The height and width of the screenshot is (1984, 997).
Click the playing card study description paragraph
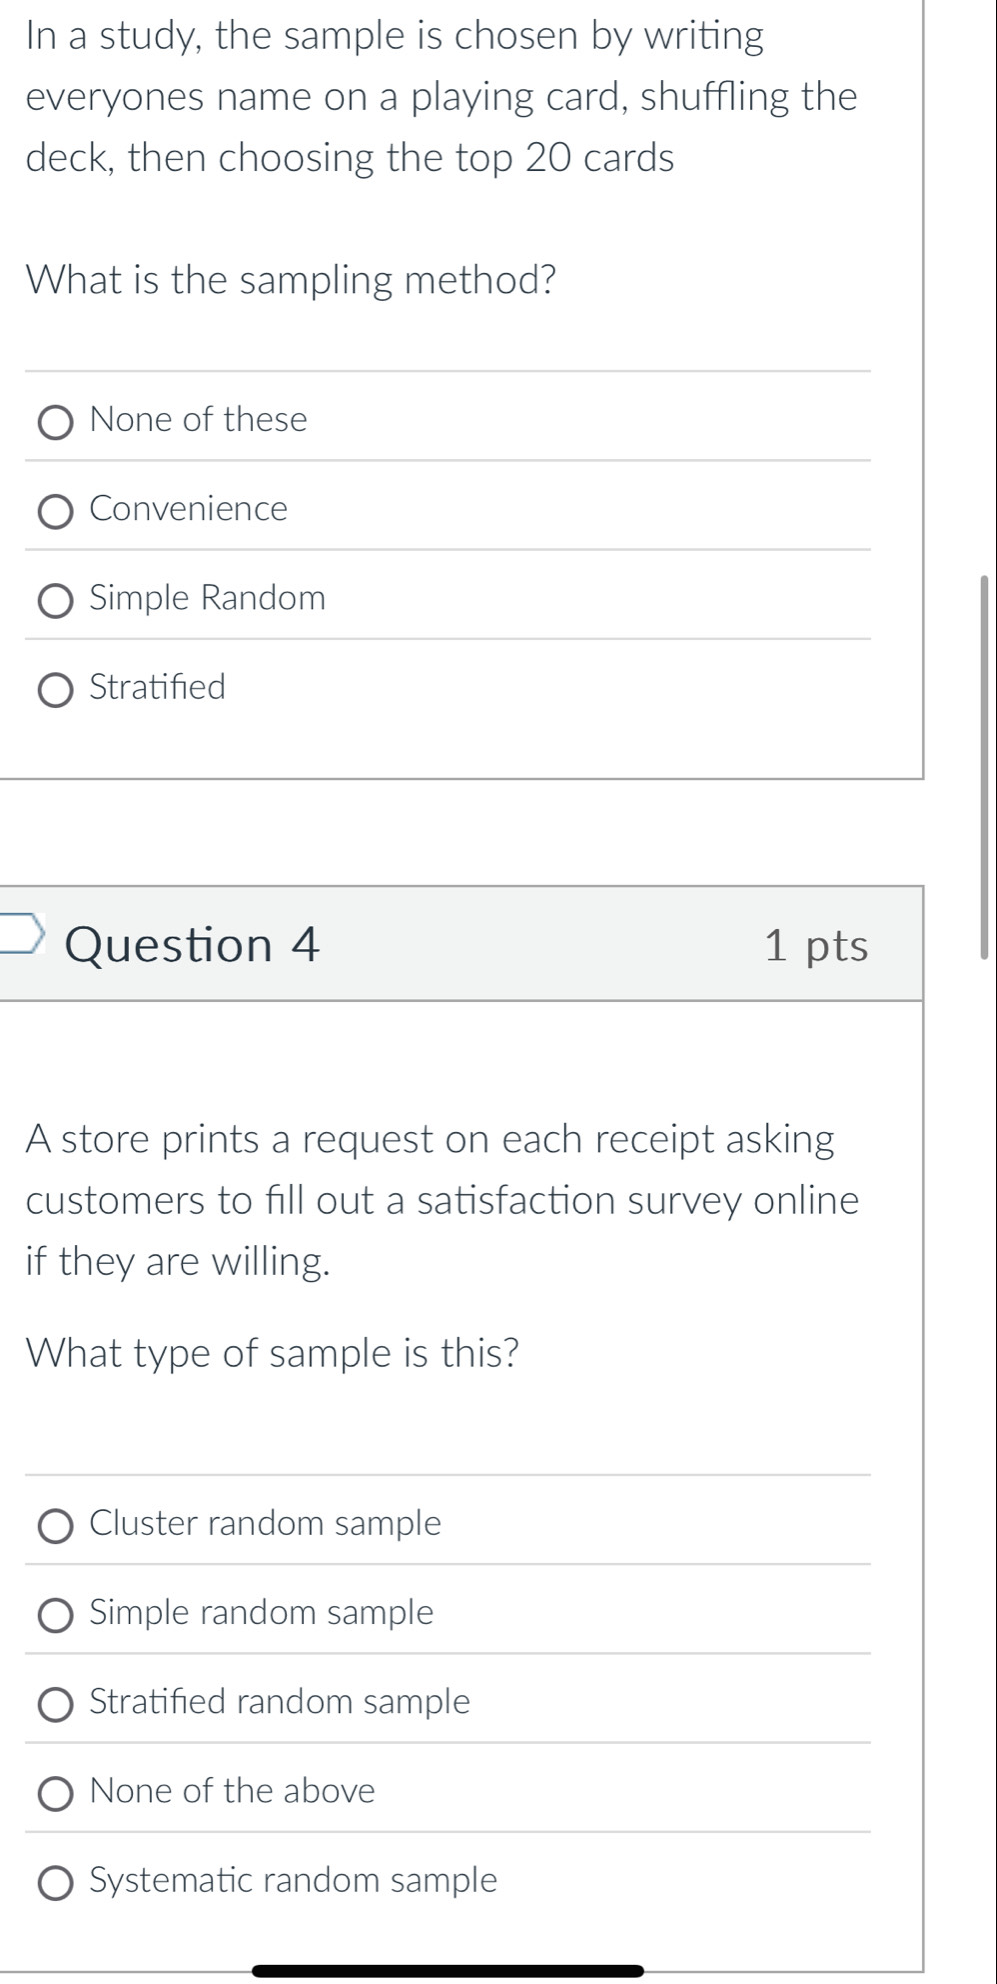(441, 97)
